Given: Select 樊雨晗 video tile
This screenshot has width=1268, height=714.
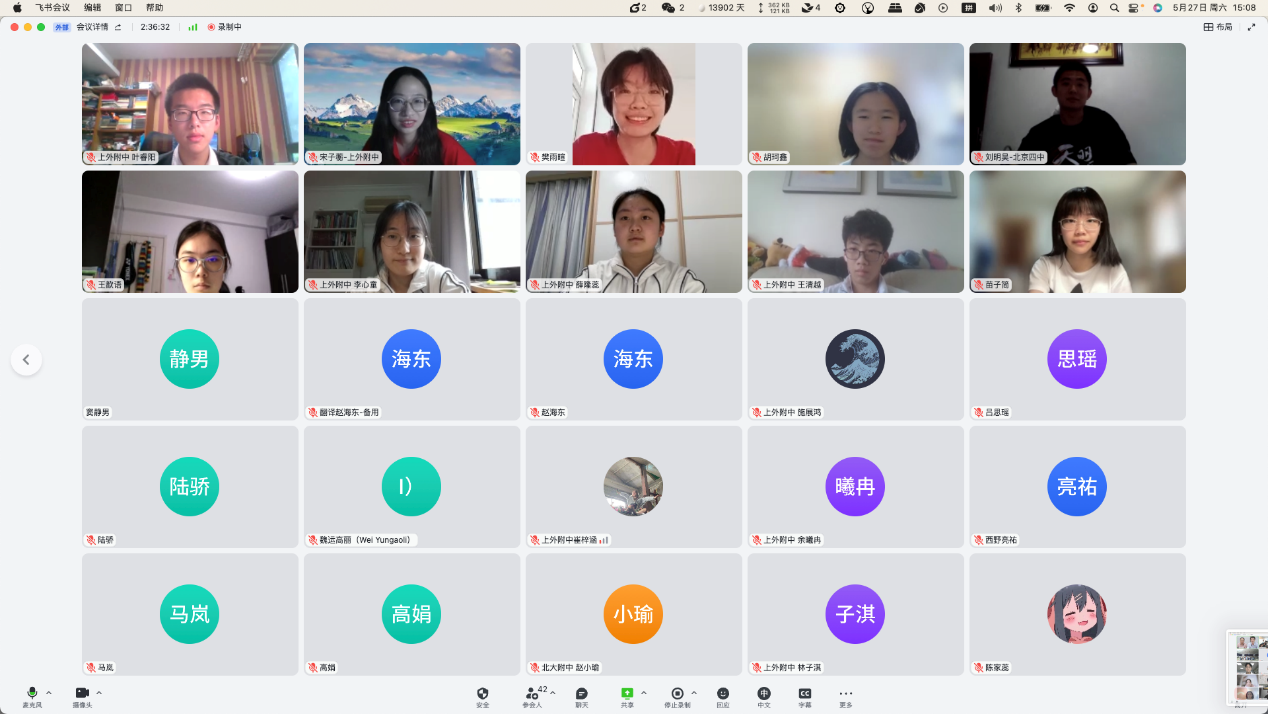Looking at the screenshot, I should tap(634, 104).
